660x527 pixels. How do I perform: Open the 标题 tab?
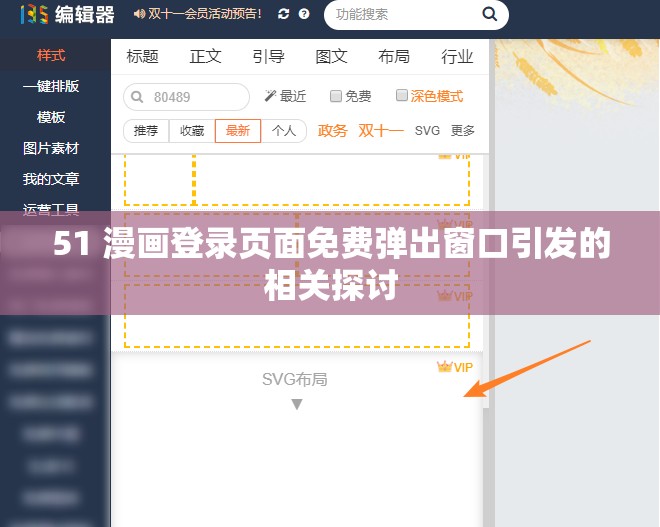pyautogui.click(x=142, y=56)
